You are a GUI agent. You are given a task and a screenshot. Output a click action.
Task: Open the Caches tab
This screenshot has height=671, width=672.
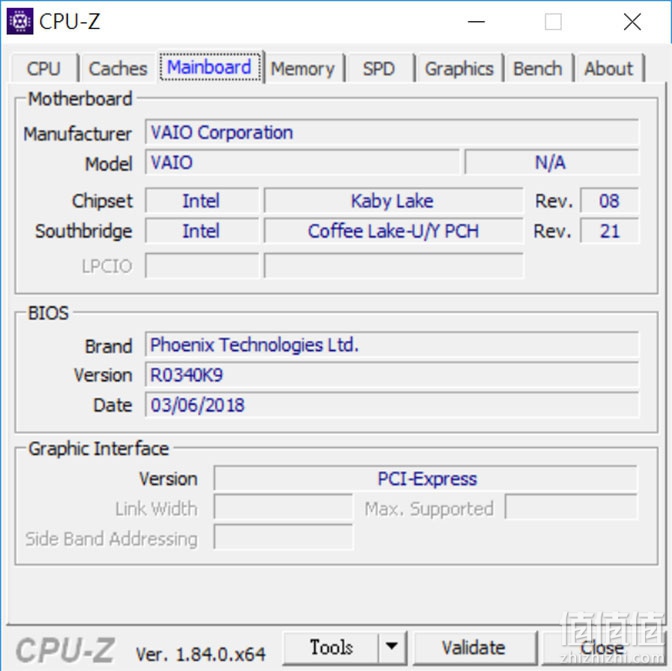[118, 68]
